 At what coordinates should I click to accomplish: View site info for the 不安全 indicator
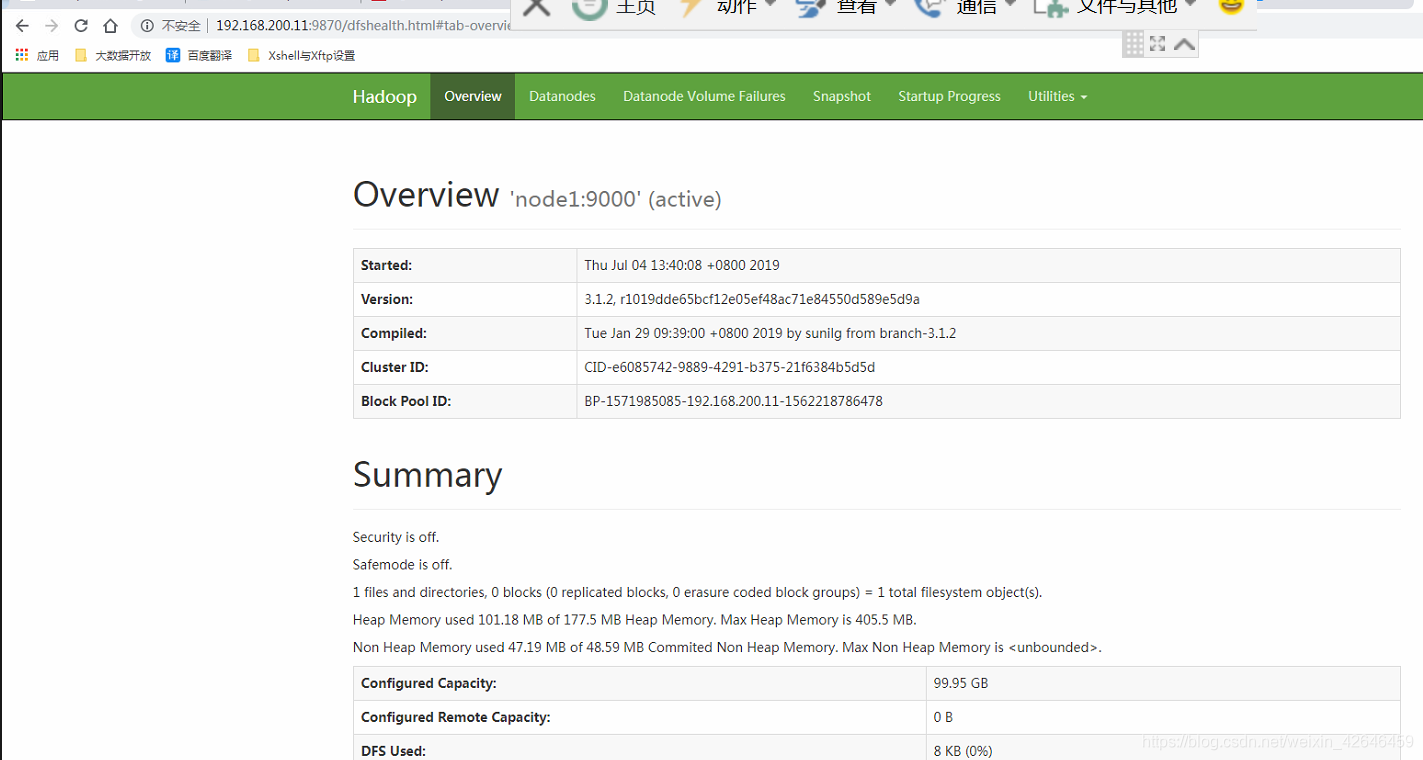(x=171, y=26)
